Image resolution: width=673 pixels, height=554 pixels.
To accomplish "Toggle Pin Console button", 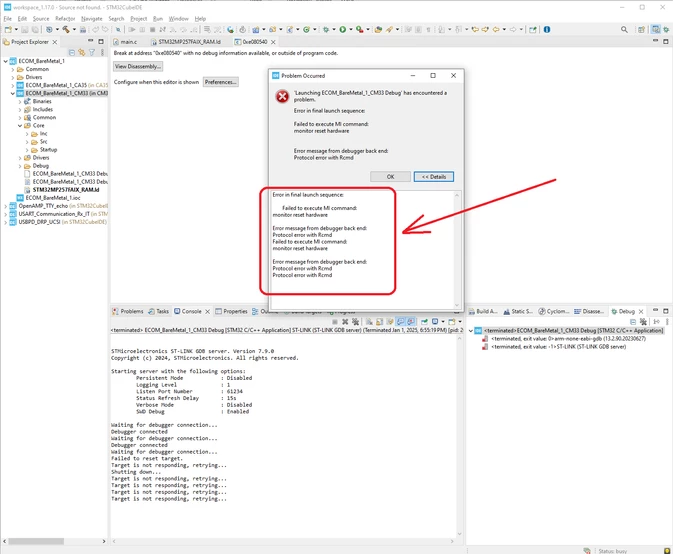I will (424, 321).
